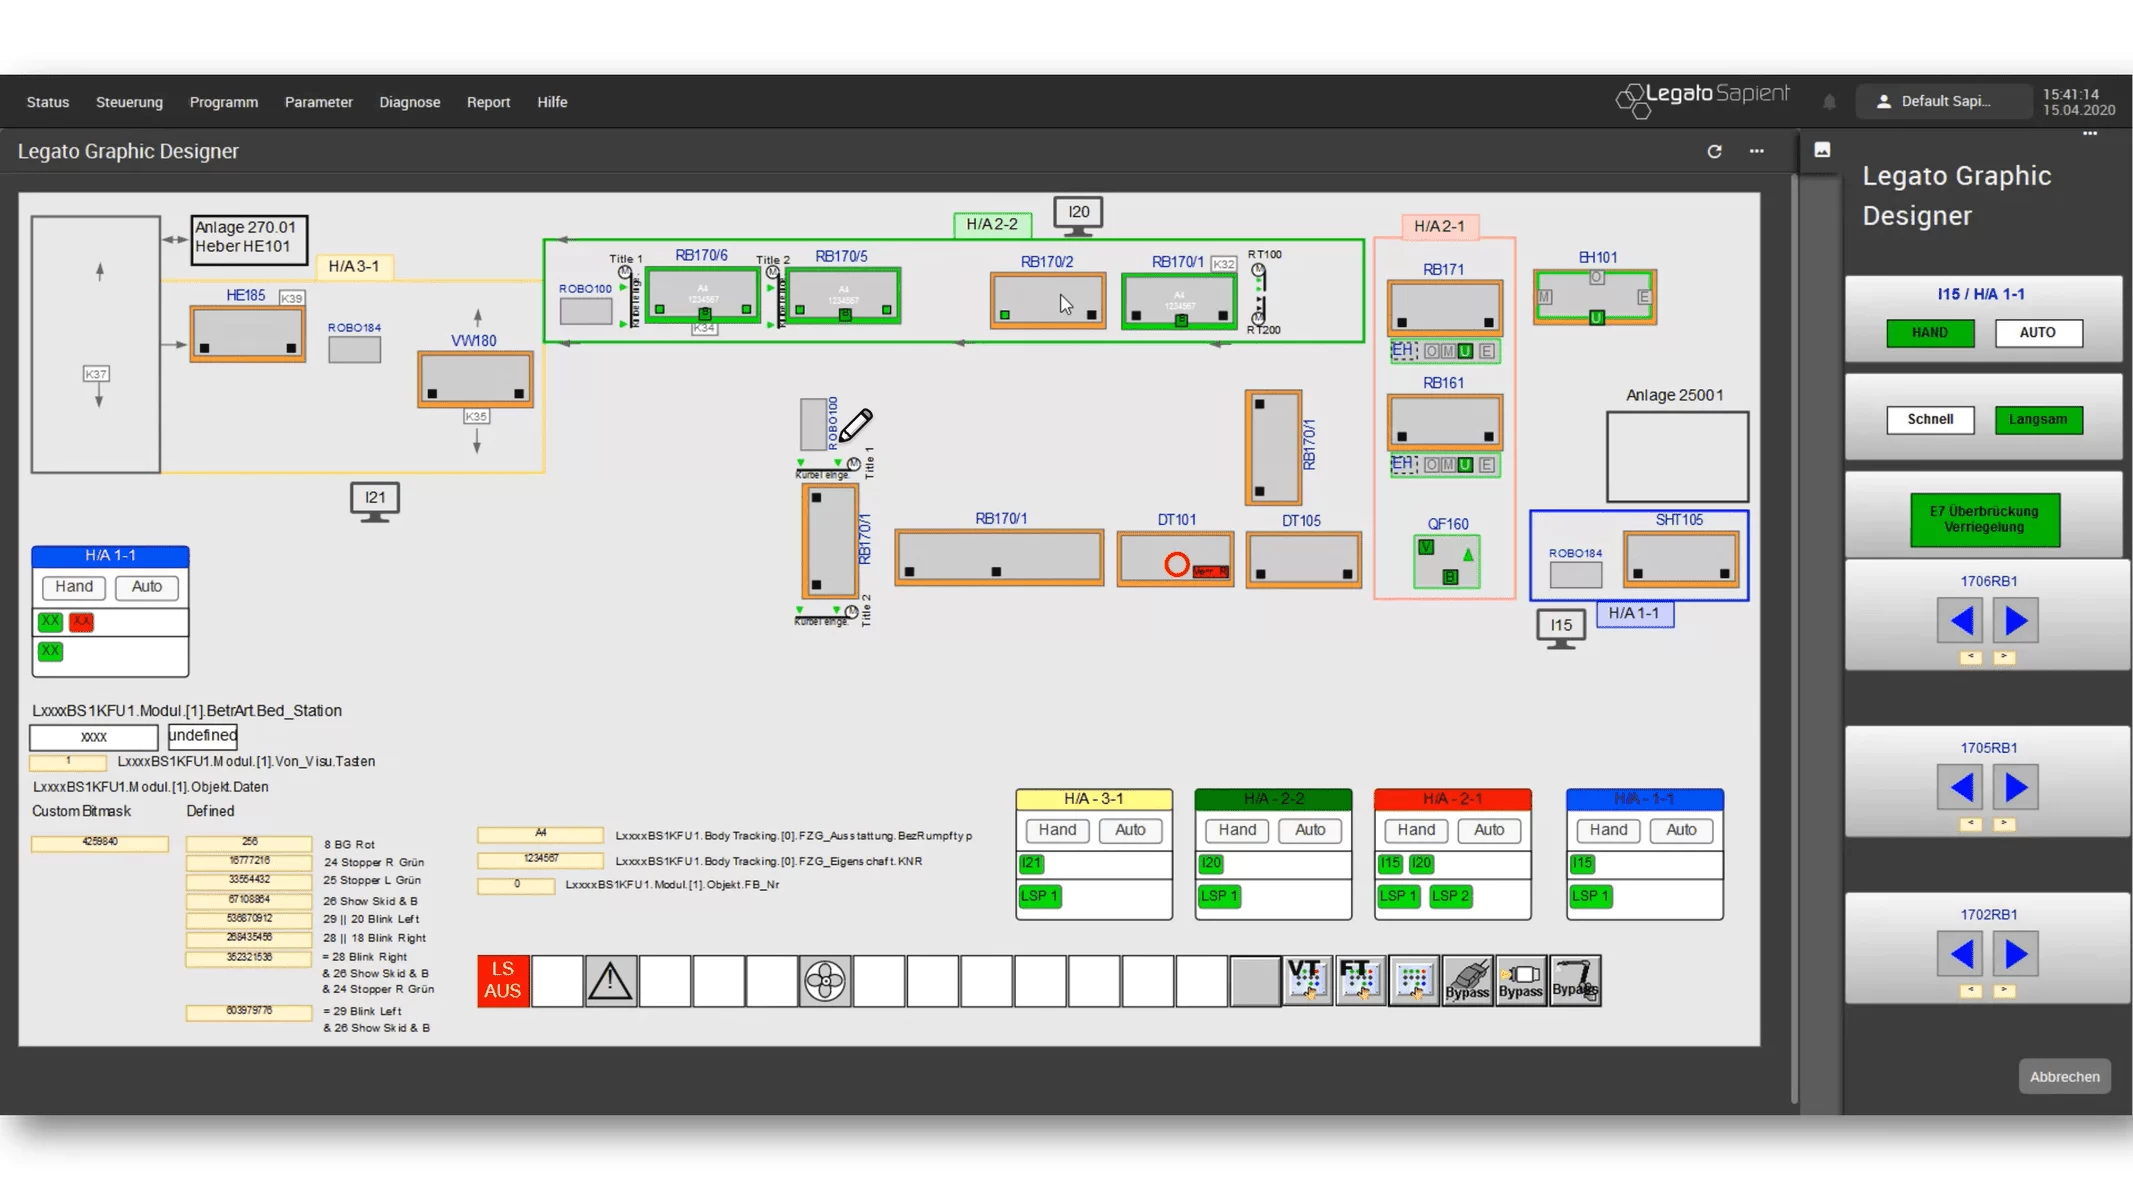Click the unlabeled dot-grid selection icon
This screenshot has width=2133, height=1200.
tap(1414, 981)
